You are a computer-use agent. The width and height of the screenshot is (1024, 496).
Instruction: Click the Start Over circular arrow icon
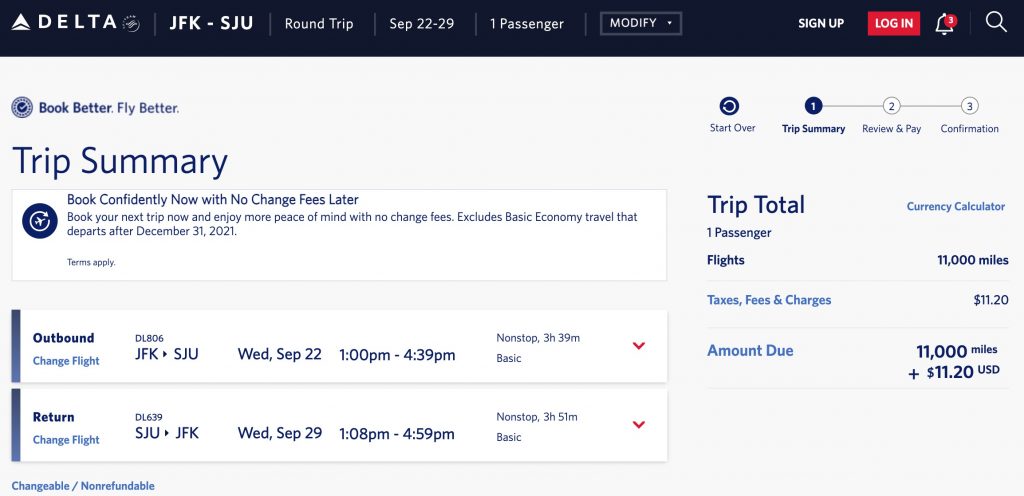point(729,106)
